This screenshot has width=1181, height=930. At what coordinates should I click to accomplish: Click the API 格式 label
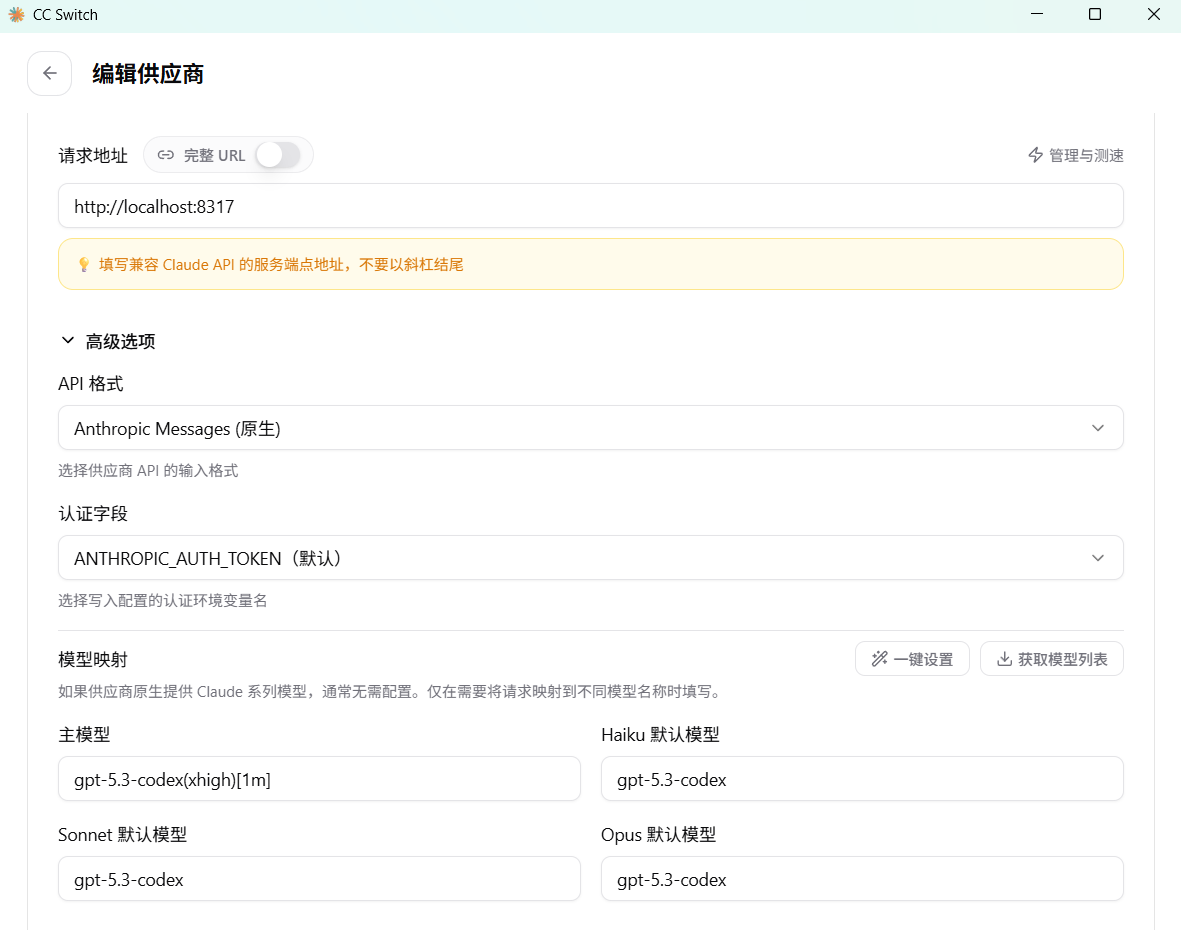[x=90, y=384]
